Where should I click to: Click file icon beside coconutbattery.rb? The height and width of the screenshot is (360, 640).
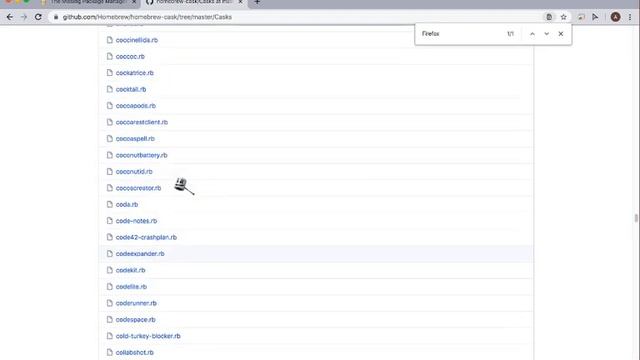coord(109,155)
